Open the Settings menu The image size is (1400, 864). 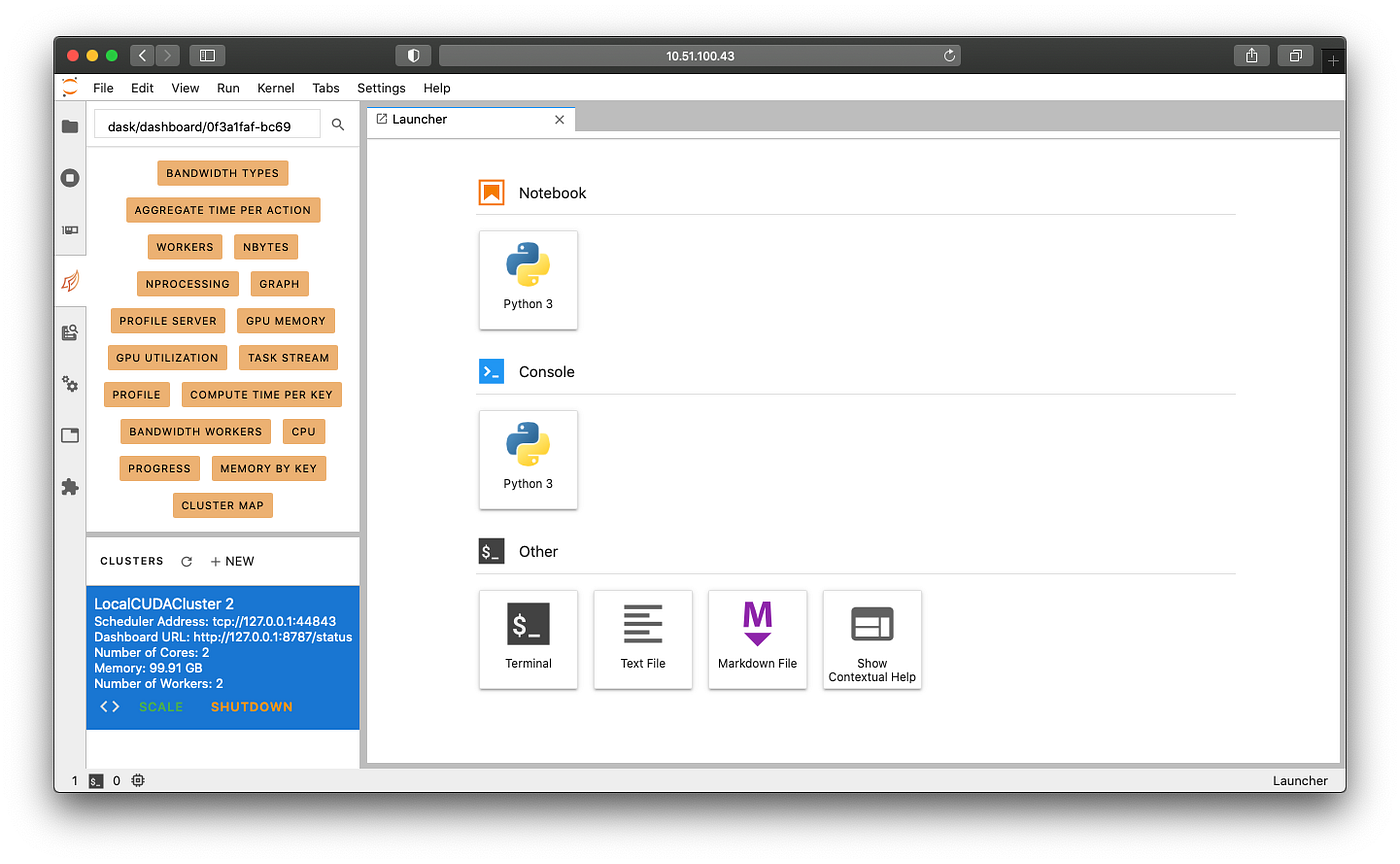381,88
